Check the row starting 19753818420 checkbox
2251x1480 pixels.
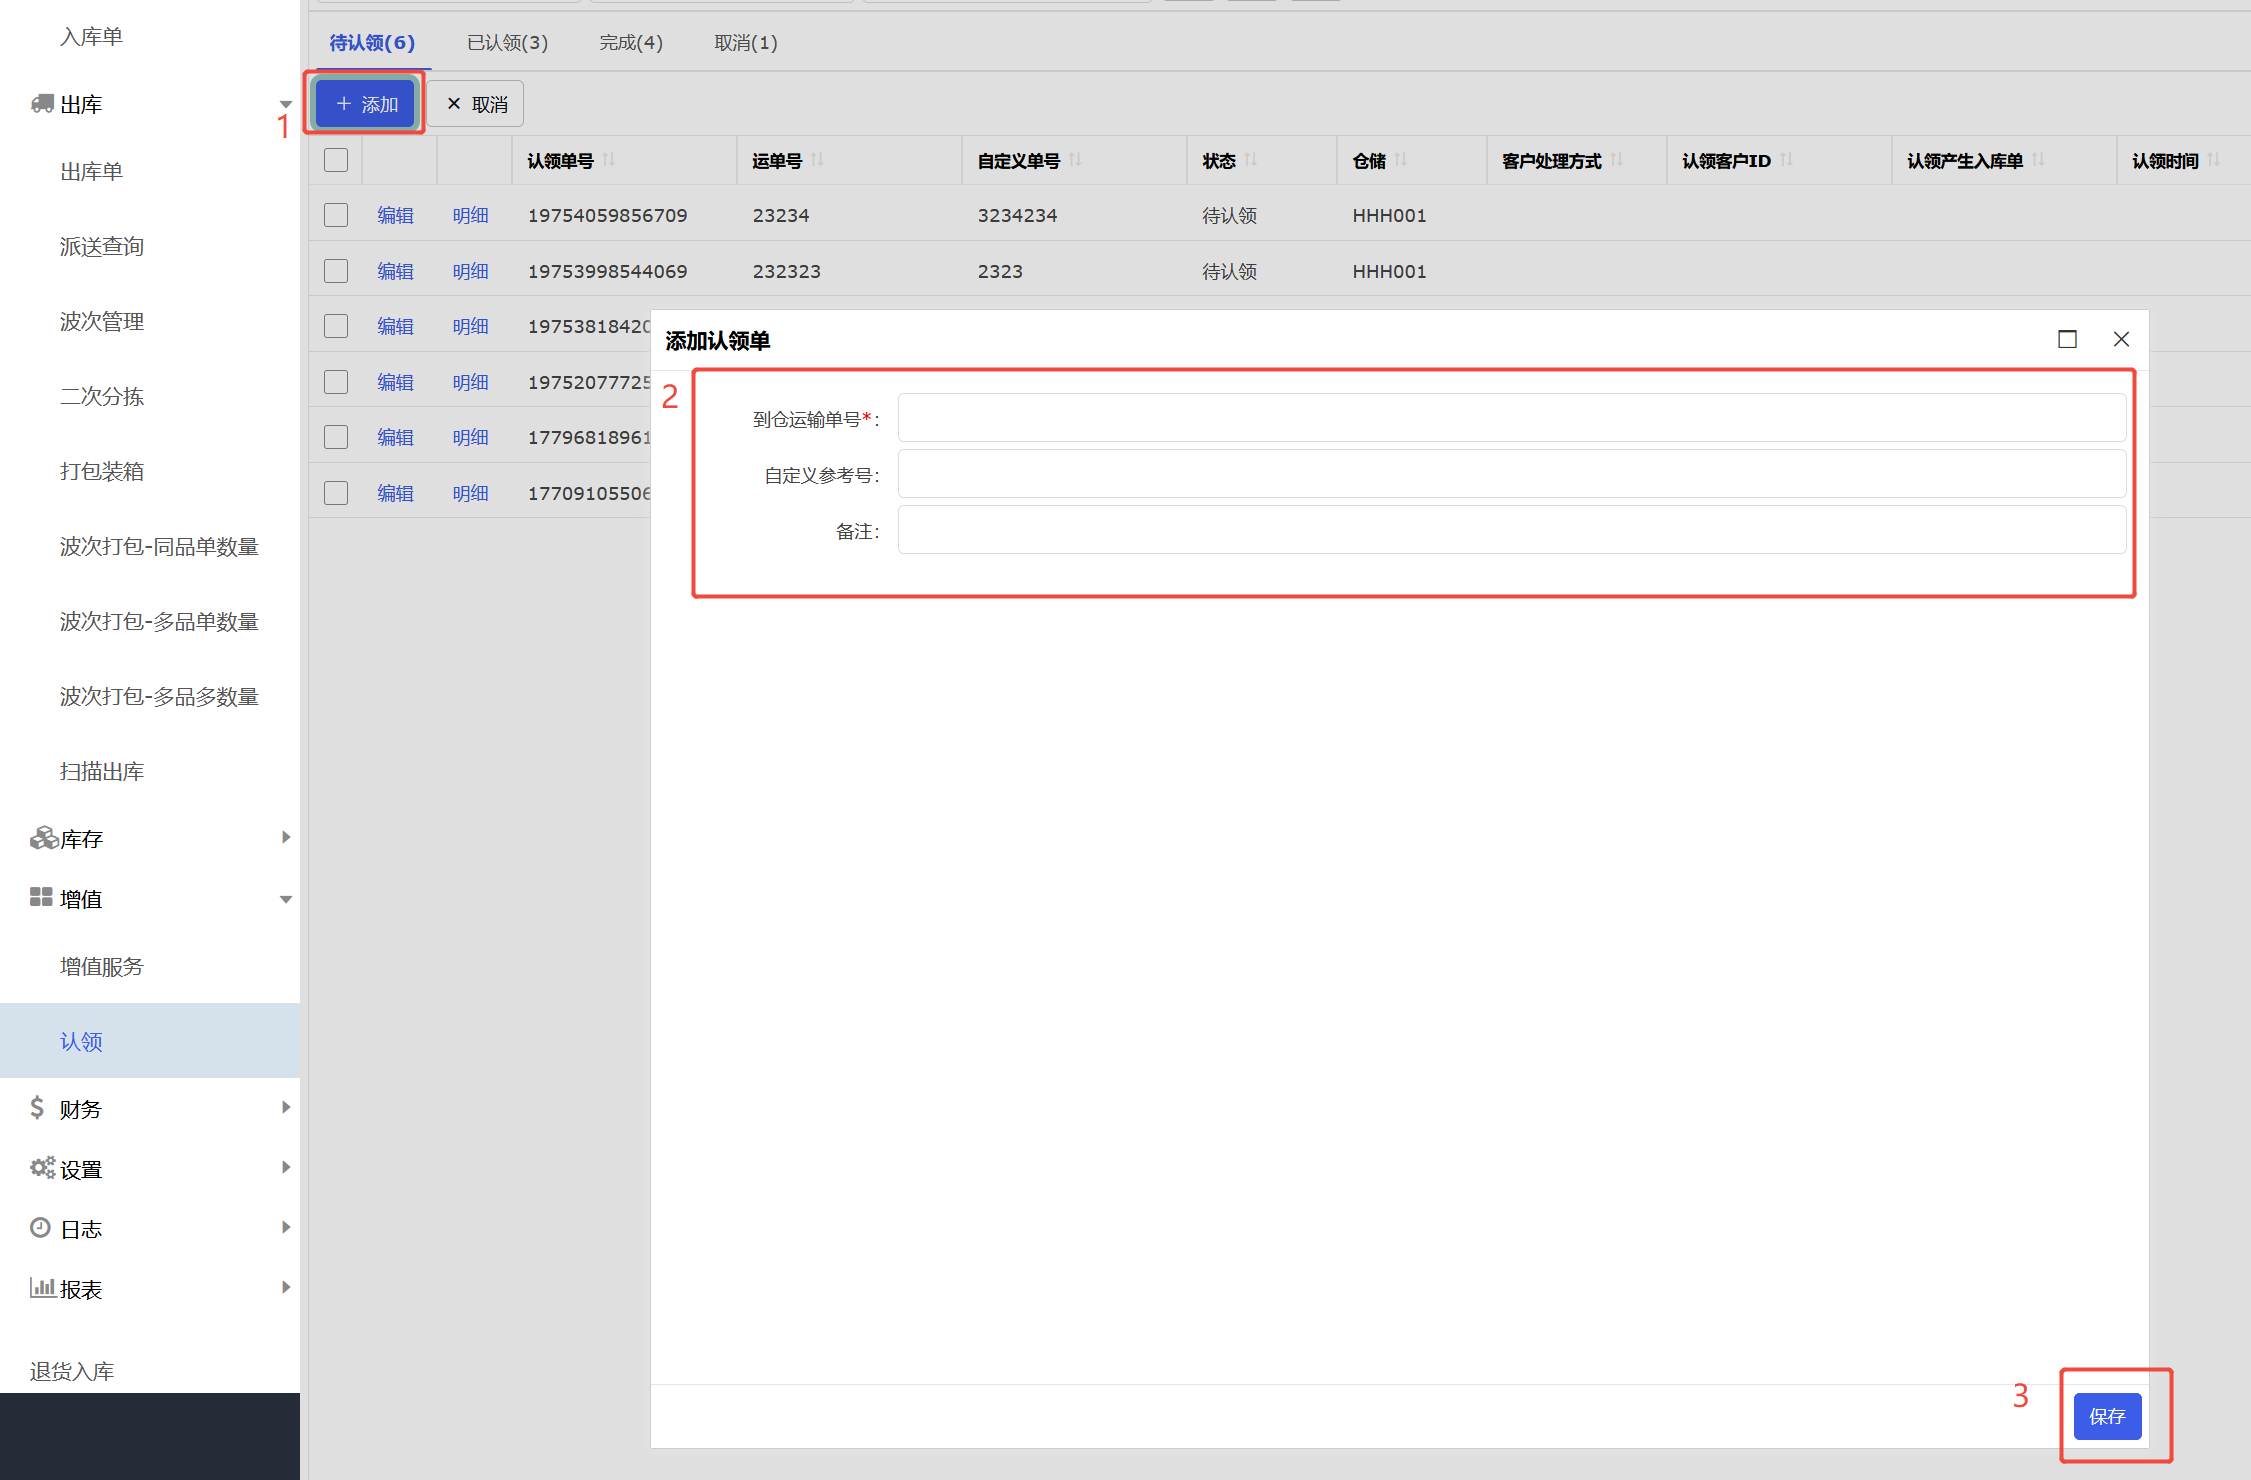(x=336, y=326)
